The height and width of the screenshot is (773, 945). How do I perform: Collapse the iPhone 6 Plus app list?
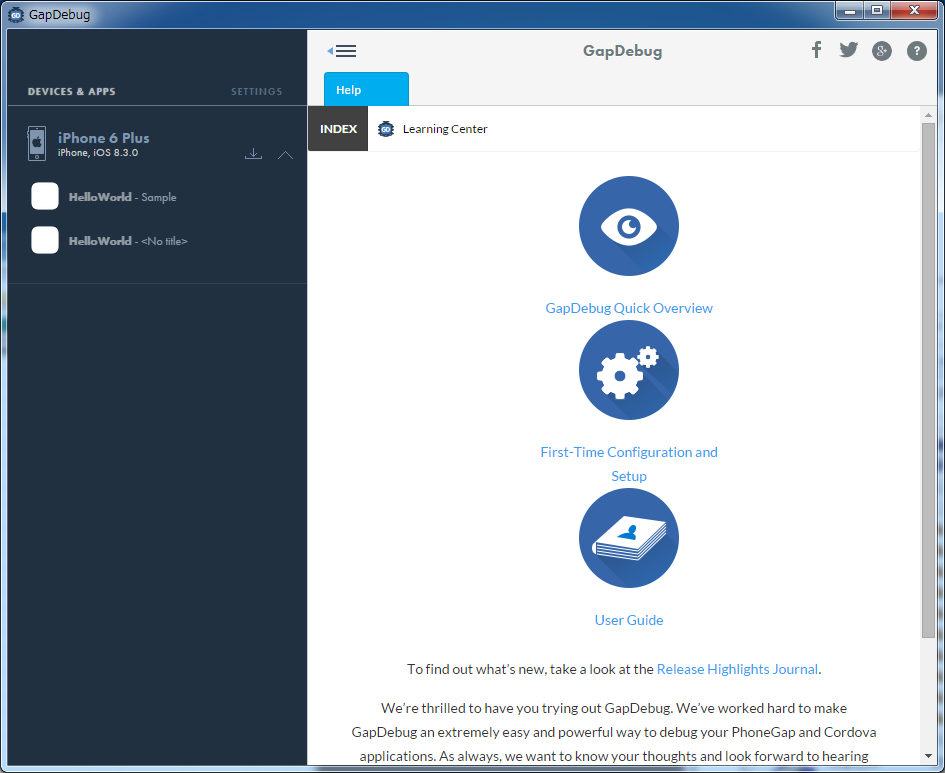coord(285,155)
